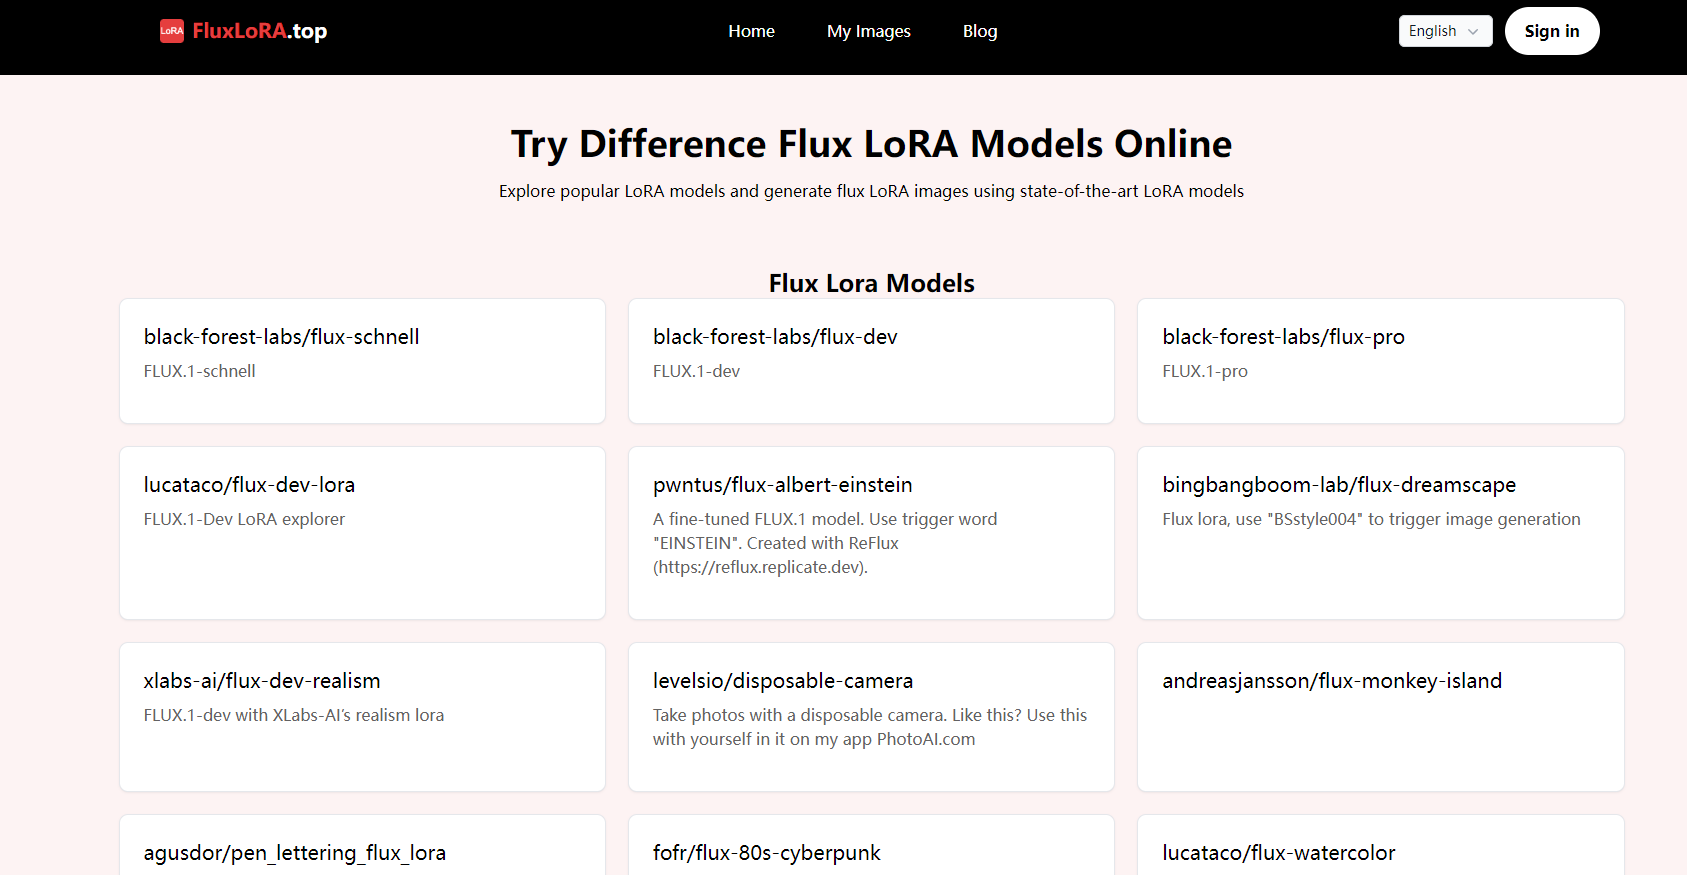Open the lucataco/flux-dev-lora model
The height and width of the screenshot is (875, 1687).
362,533
